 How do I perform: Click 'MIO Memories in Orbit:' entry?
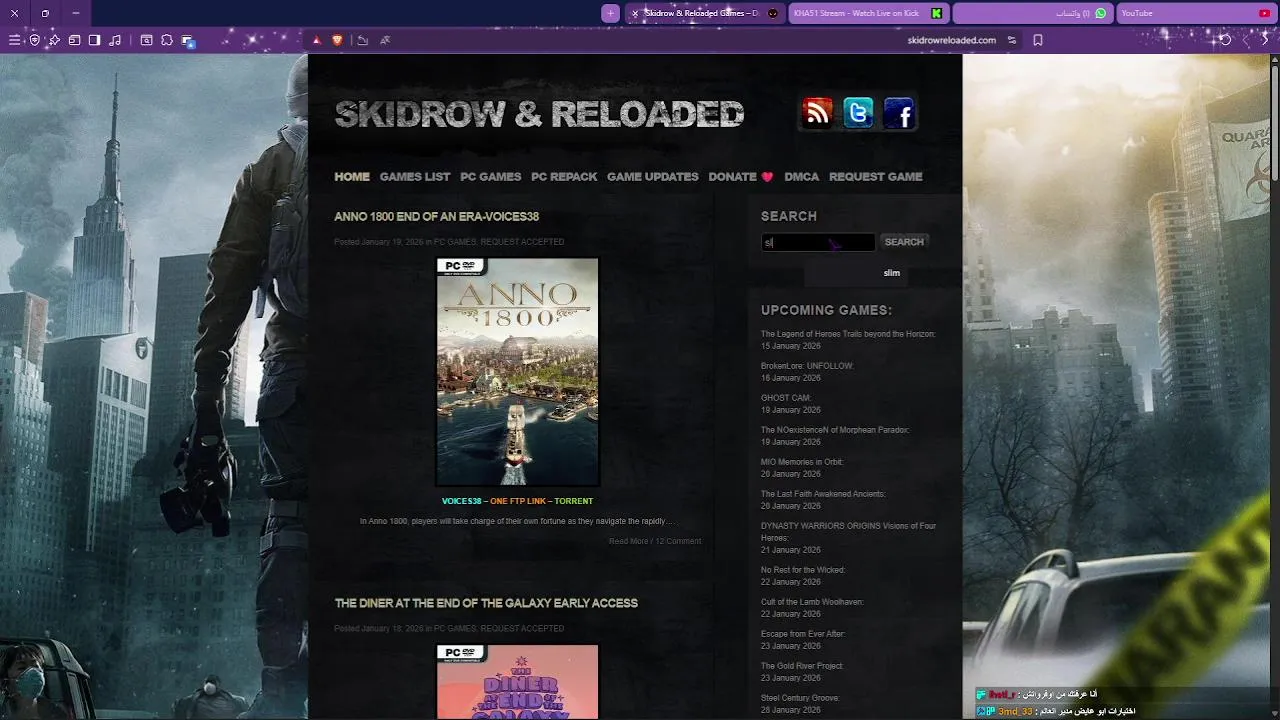pyautogui.click(x=802, y=462)
